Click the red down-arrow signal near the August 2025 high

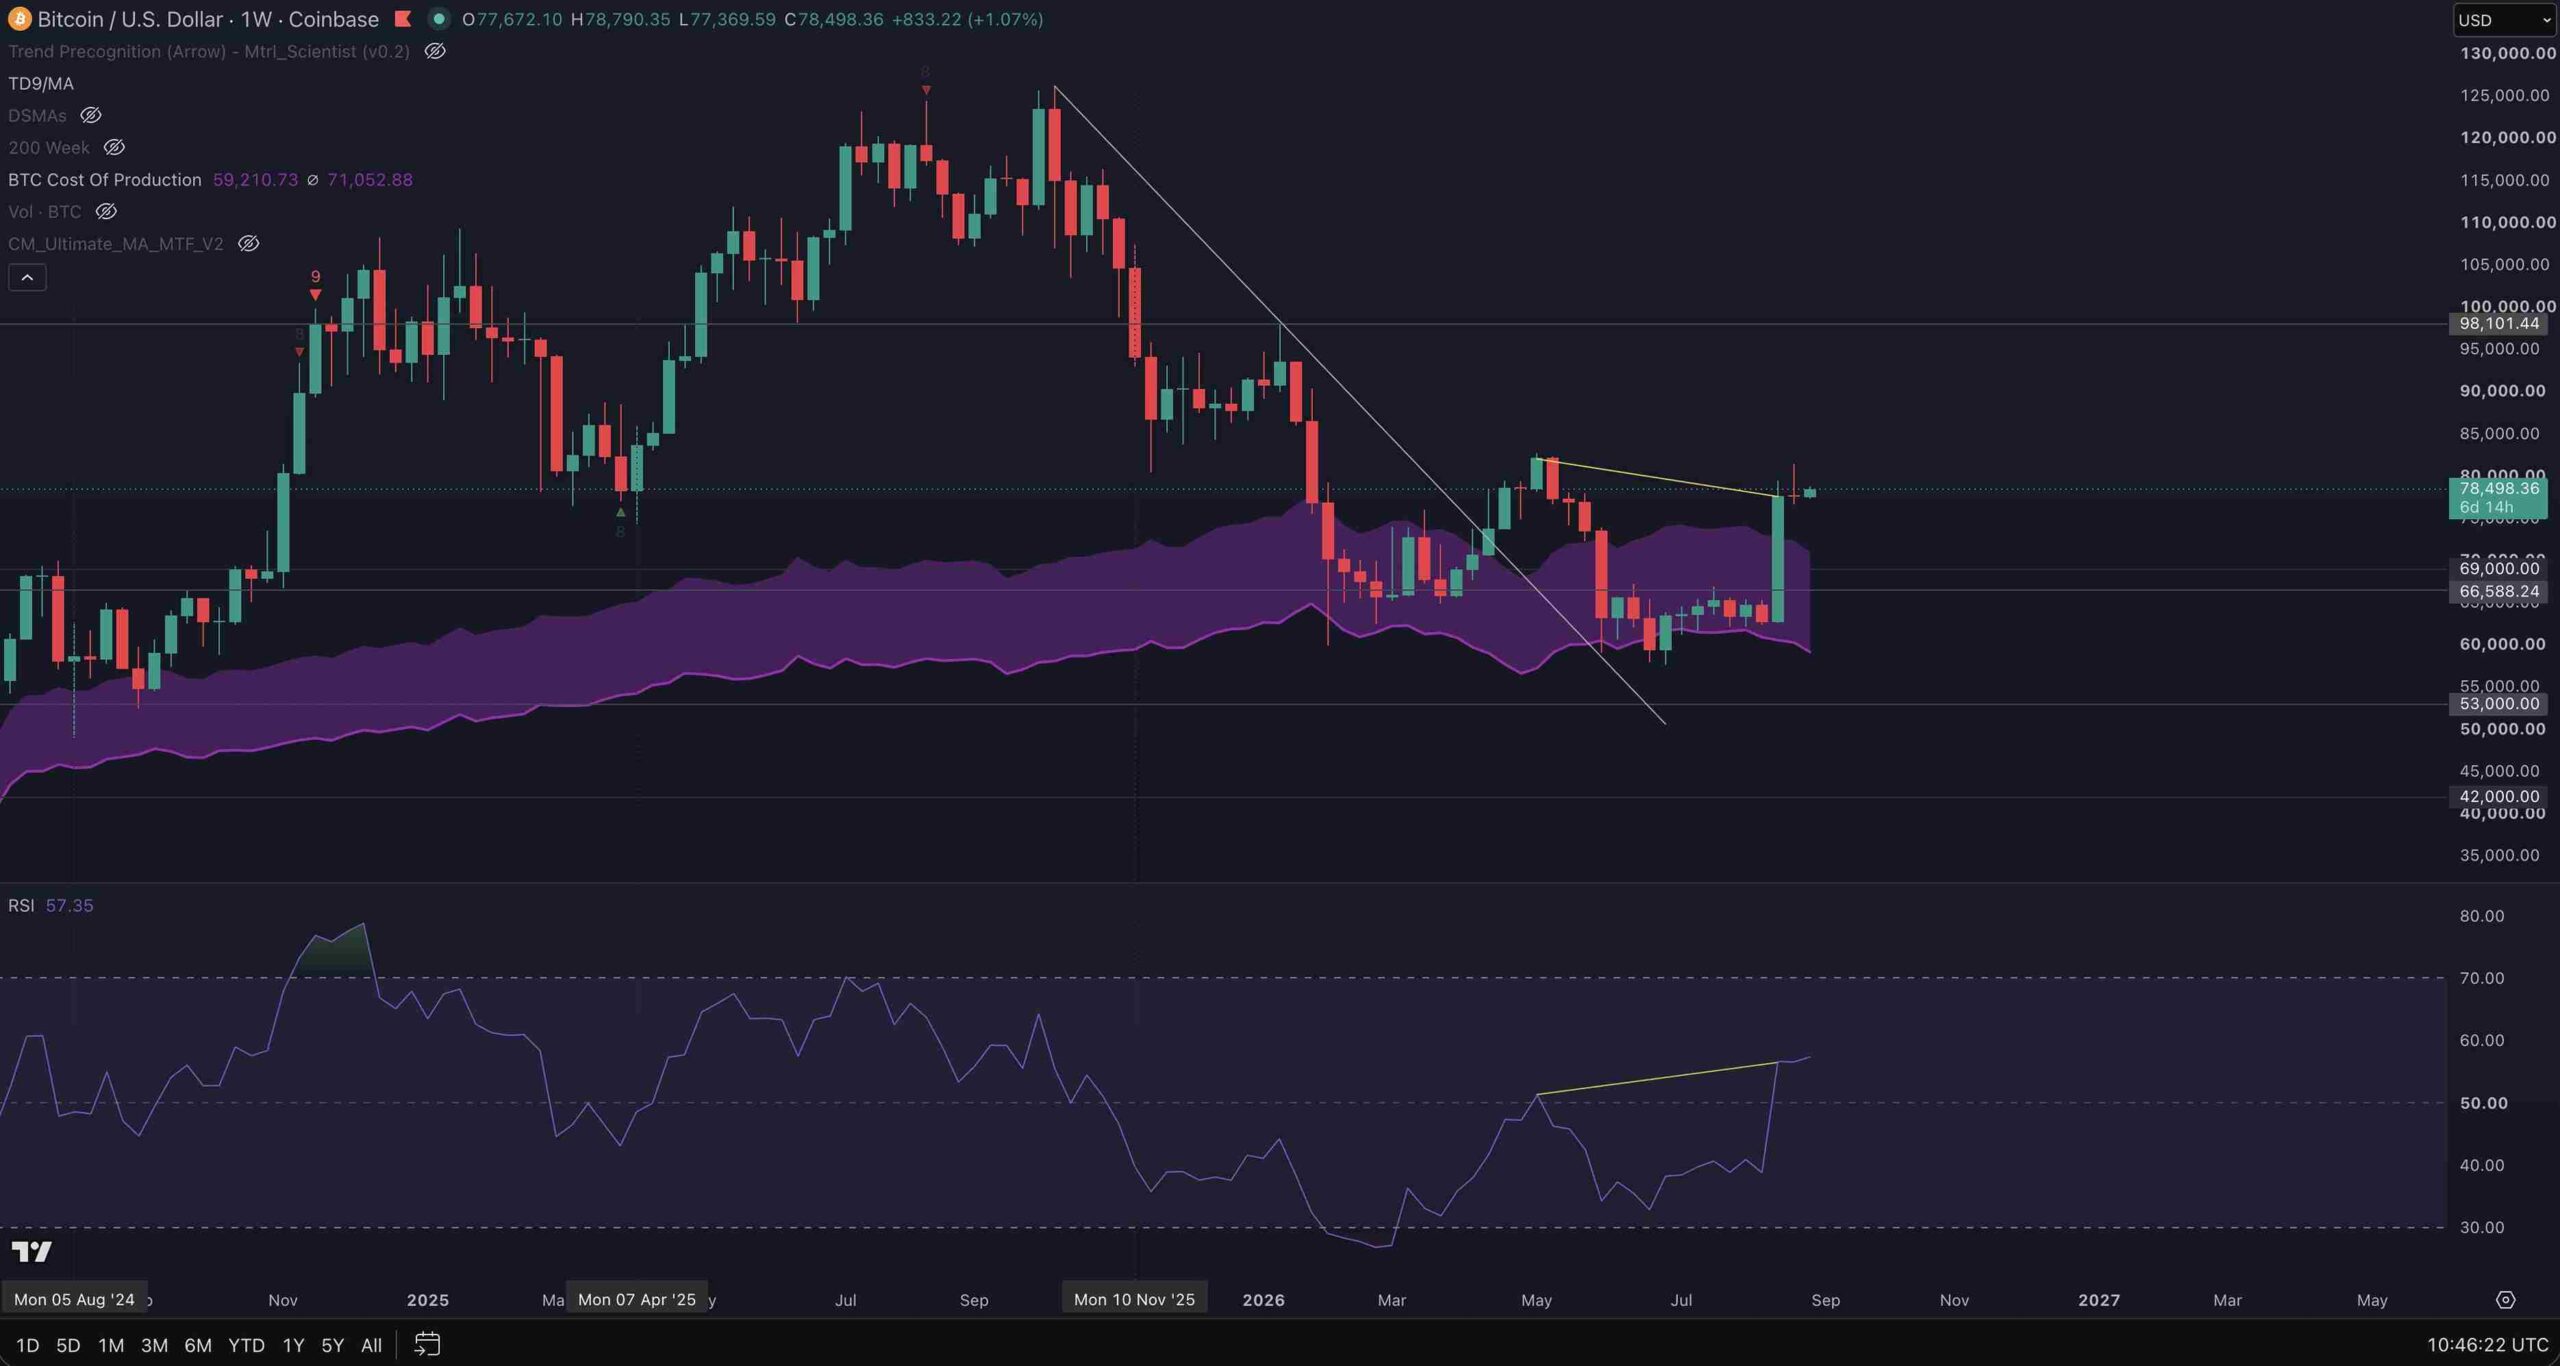[926, 90]
